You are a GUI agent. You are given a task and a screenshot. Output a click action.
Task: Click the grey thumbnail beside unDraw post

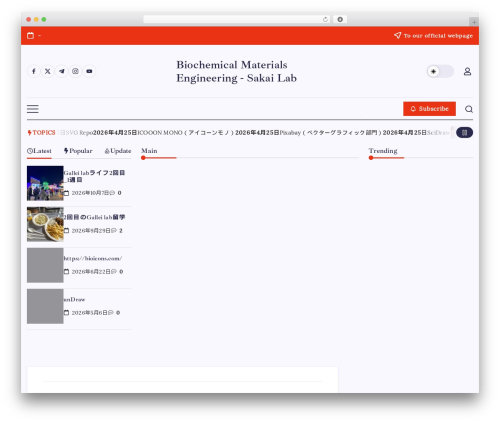[45, 306]
